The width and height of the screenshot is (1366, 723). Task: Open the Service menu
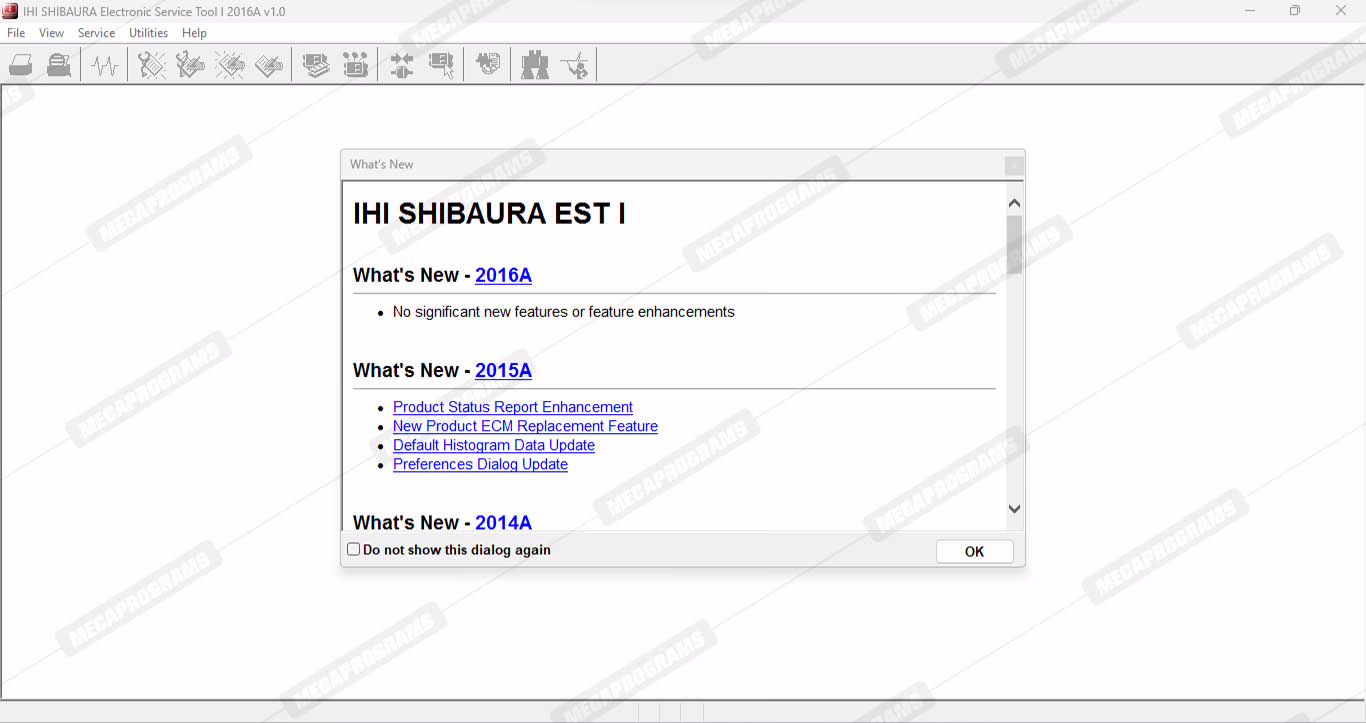96,33
